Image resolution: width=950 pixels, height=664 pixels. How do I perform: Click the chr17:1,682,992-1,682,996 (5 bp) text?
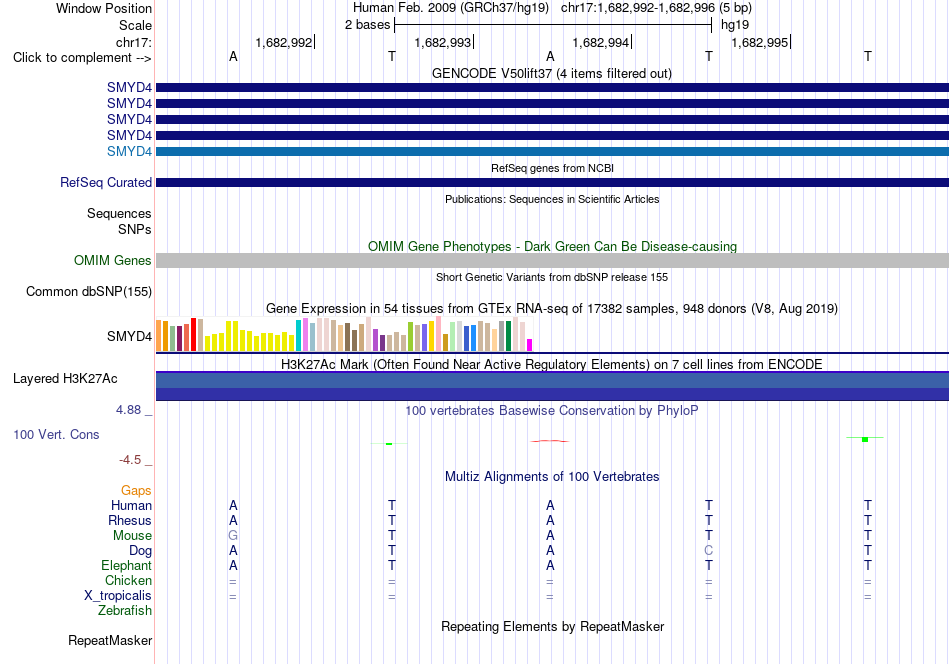(656, 8)
